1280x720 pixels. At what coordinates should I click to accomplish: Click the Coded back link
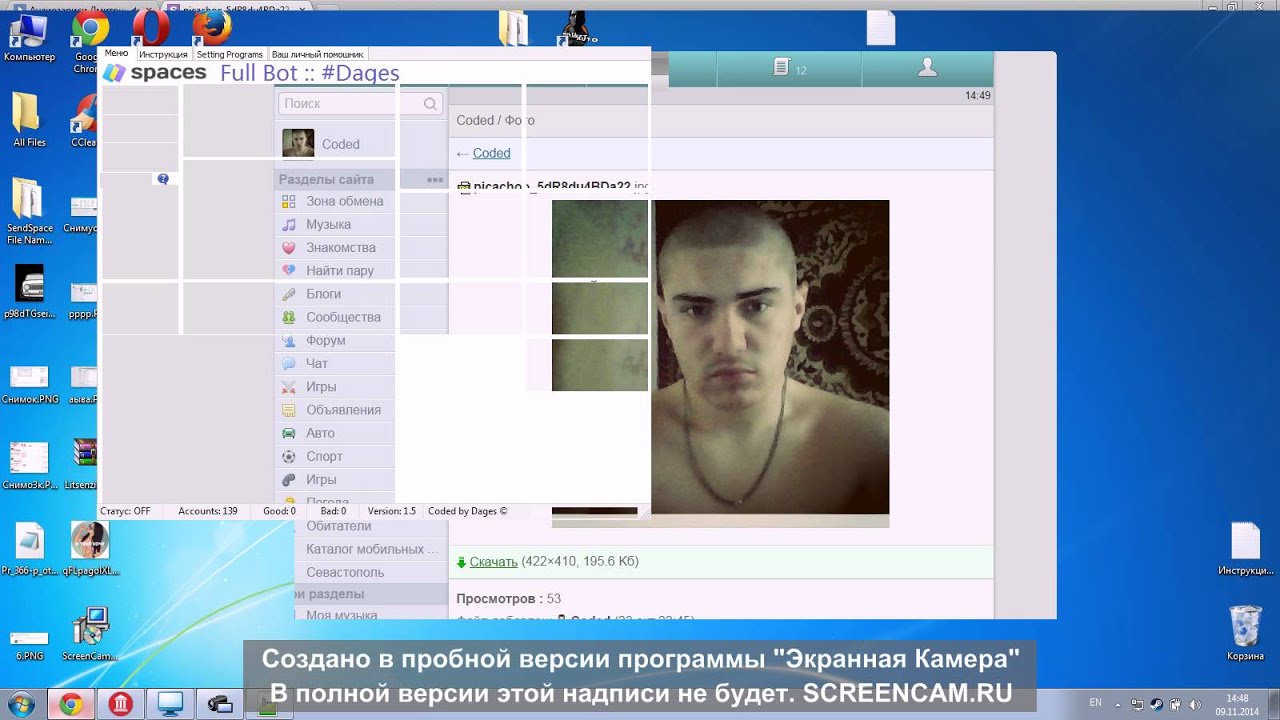tap(491, 153)
